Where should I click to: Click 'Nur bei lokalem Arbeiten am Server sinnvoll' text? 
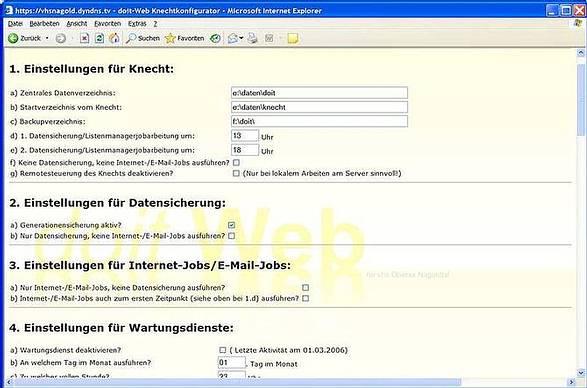(x=322, y=173)
